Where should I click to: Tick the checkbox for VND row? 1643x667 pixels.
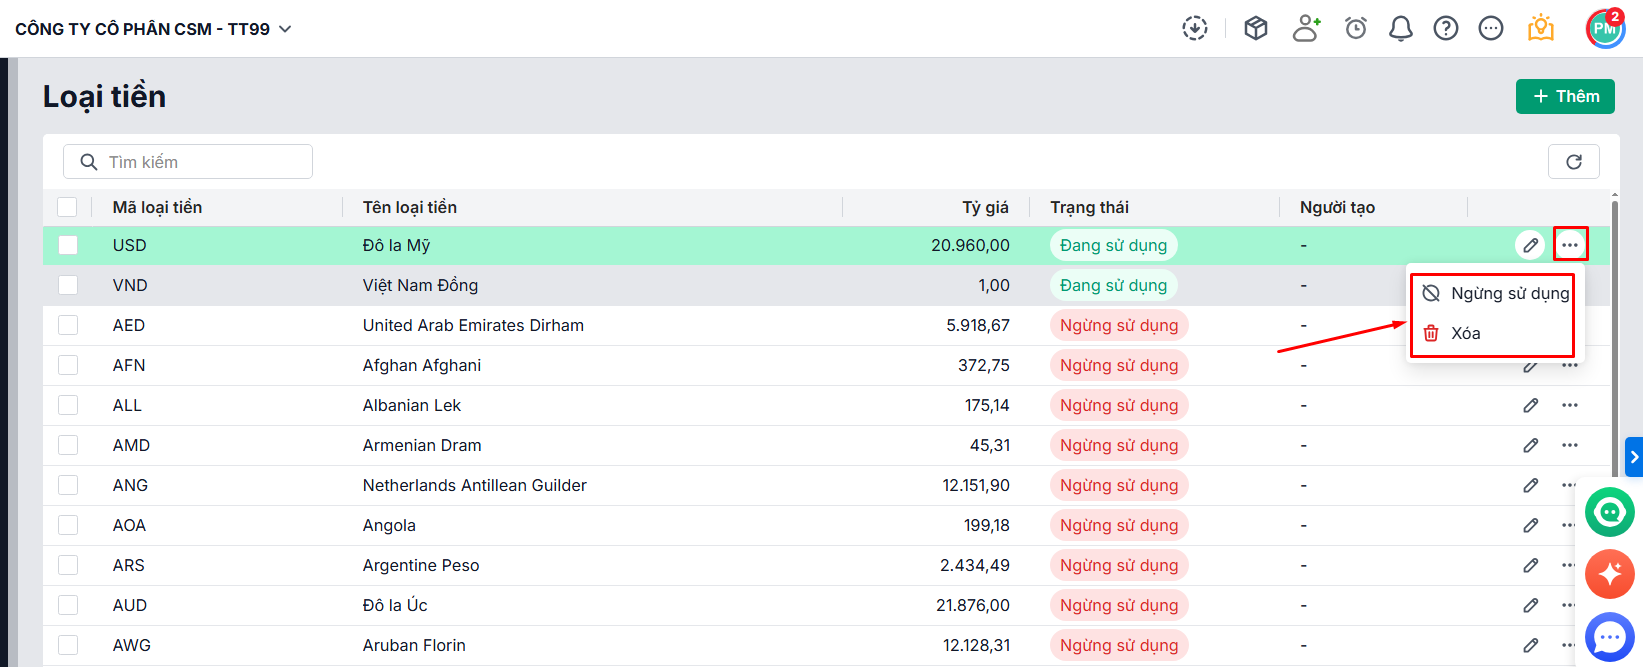pos(68,285)
